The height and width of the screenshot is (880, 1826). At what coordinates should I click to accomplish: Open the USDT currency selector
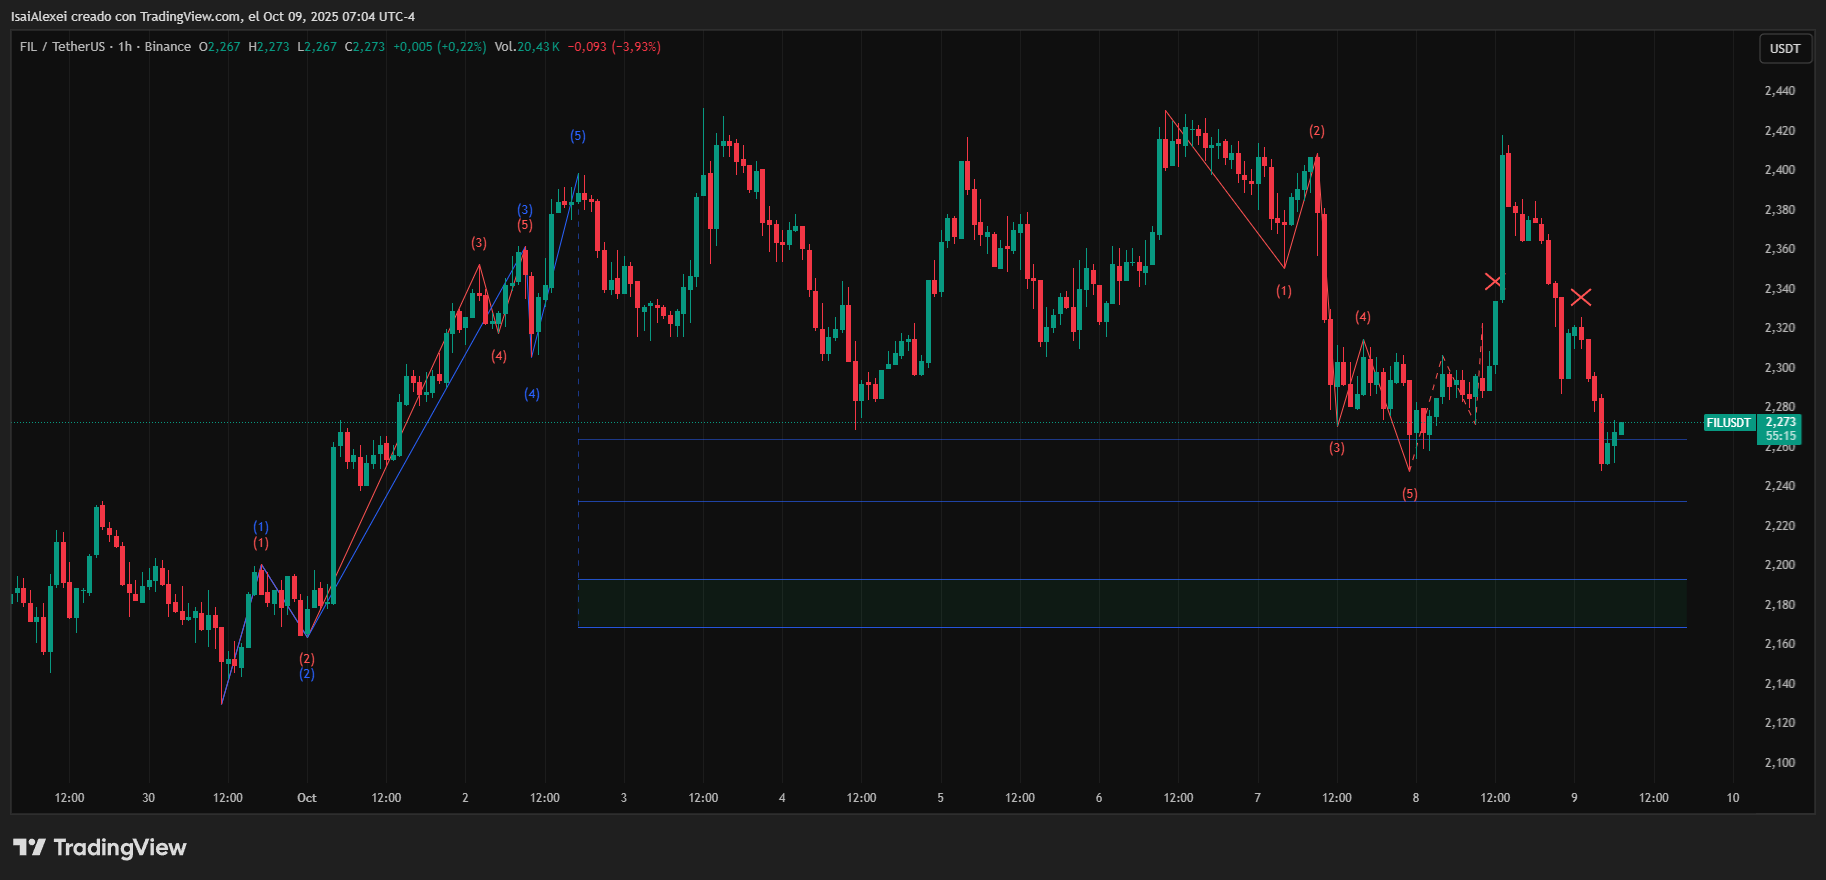pos(1785,48)
